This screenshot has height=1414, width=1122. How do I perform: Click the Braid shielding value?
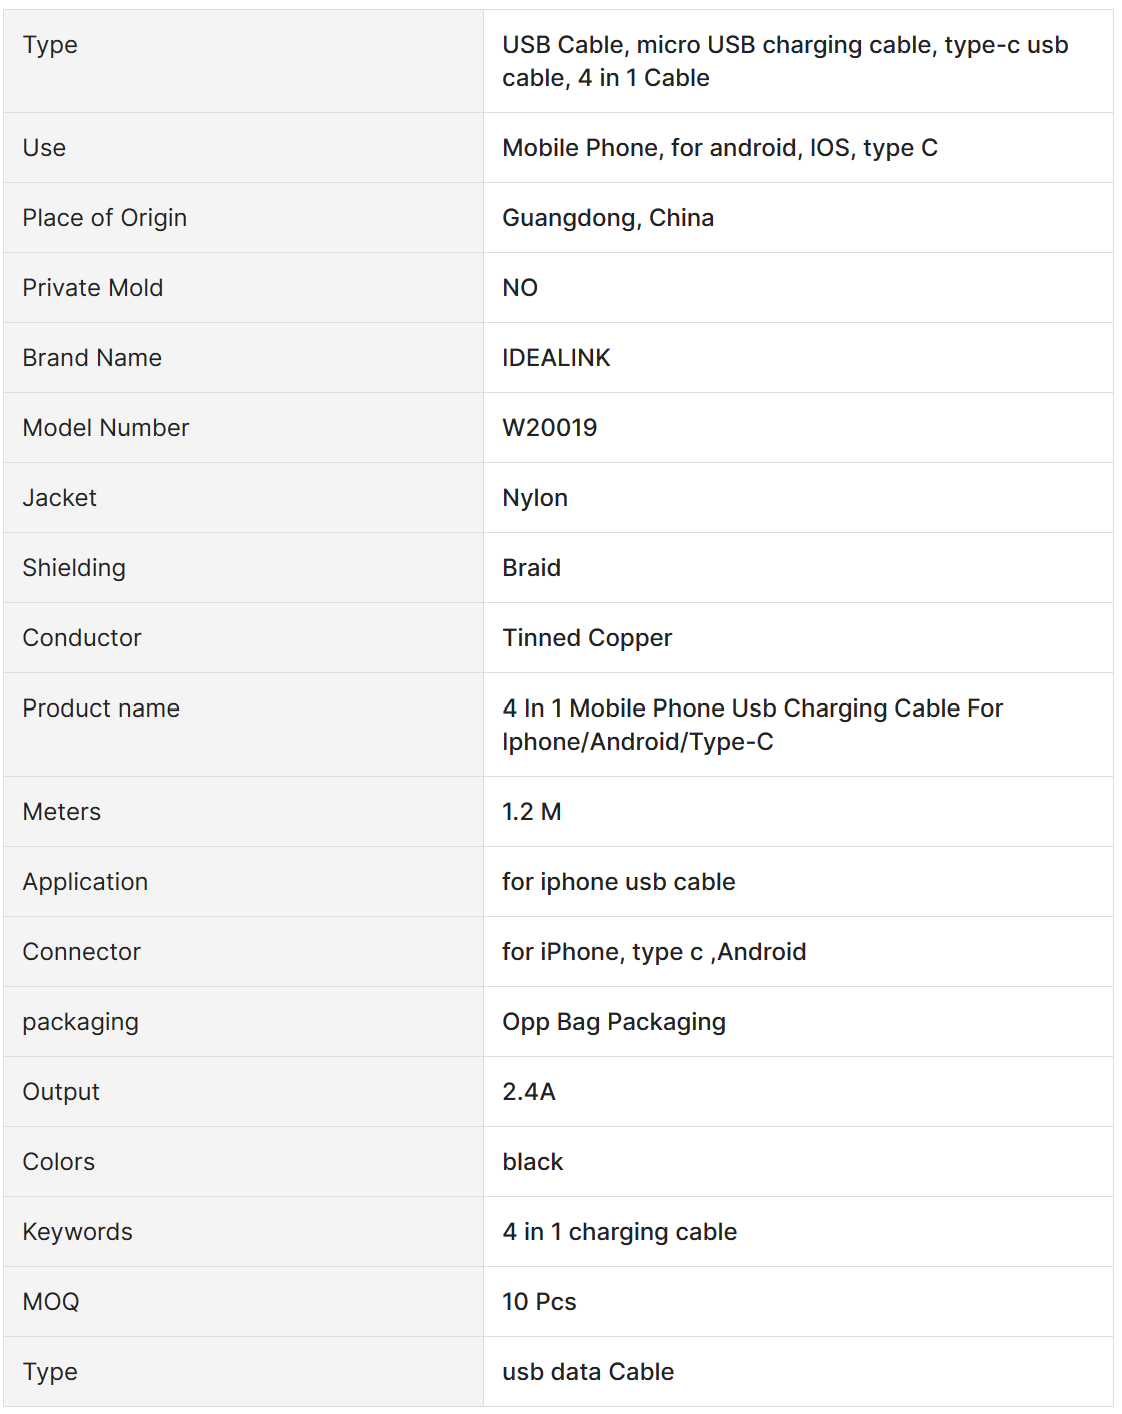(531, 568)
